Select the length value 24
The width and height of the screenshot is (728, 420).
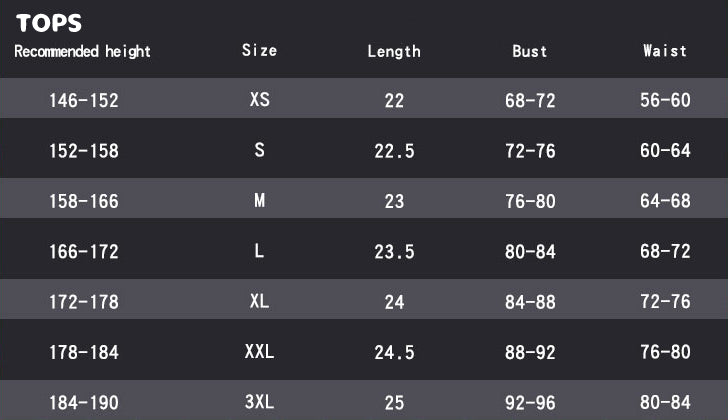pyautogui.click(x=394, y=302)
